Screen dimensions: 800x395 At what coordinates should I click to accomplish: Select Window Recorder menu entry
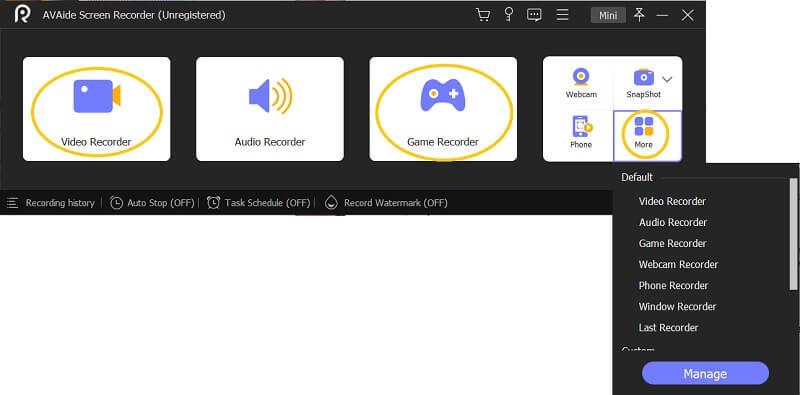(x=677, y=306)
